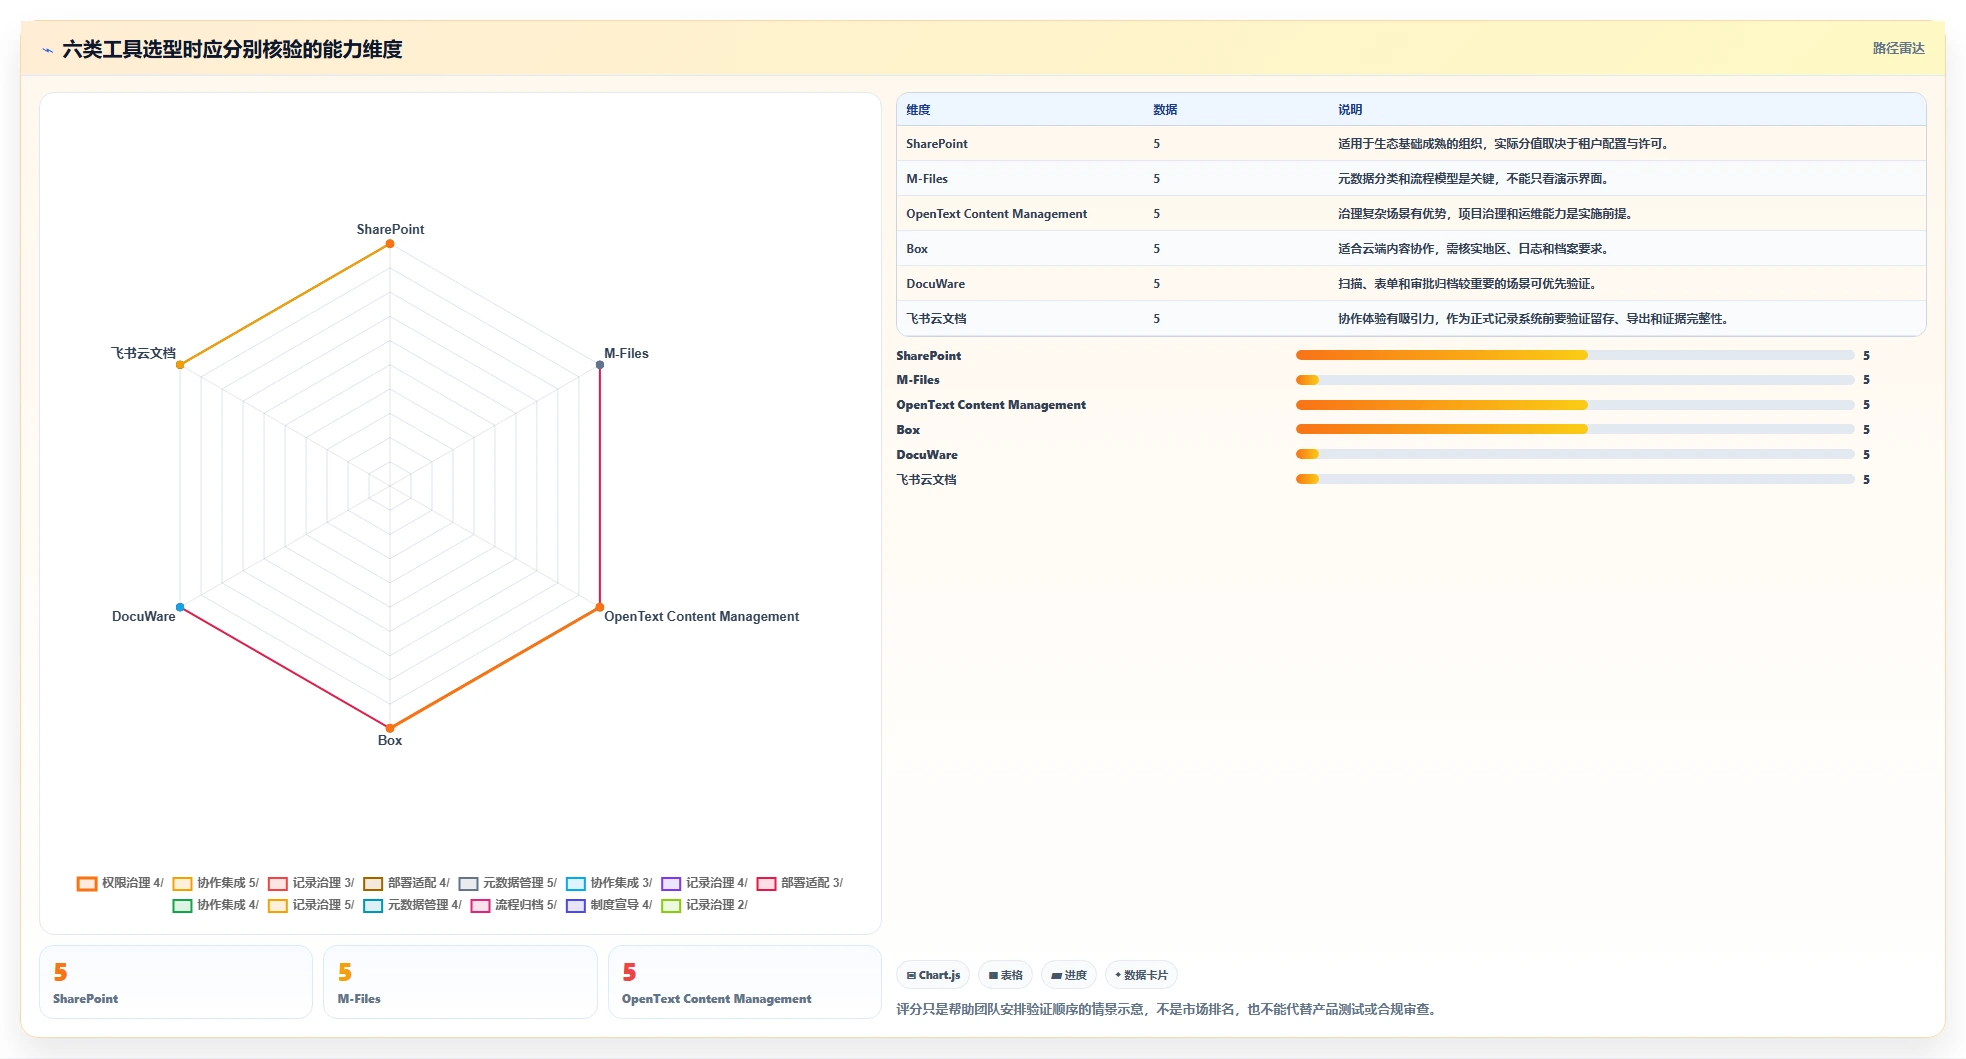Click the OpenText Content Management progress bar
The width and height of the screenshot is (1966, 1059).
pos(1575,405)
